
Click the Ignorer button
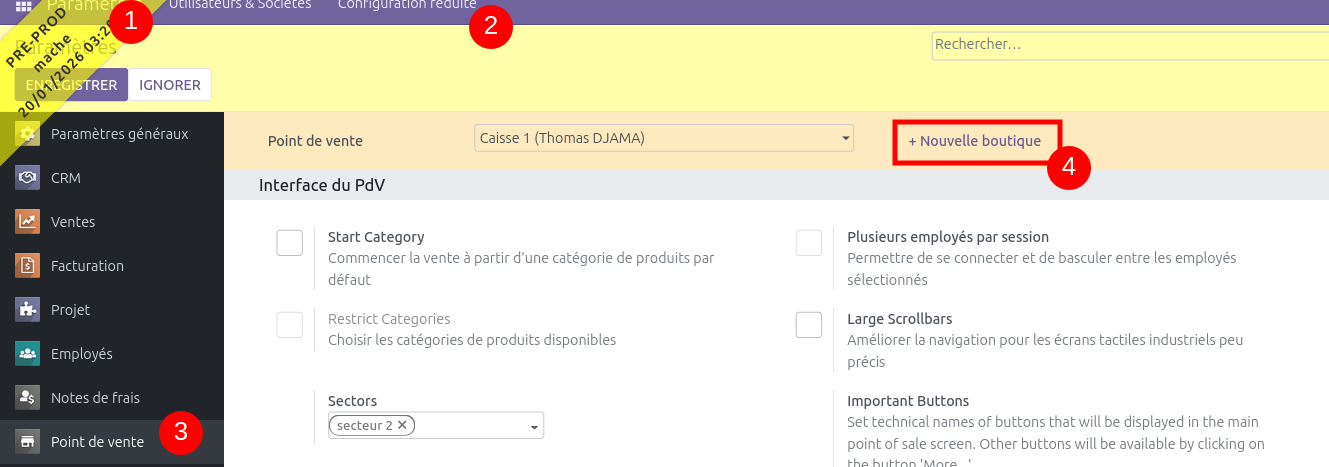tap(170, 85)
